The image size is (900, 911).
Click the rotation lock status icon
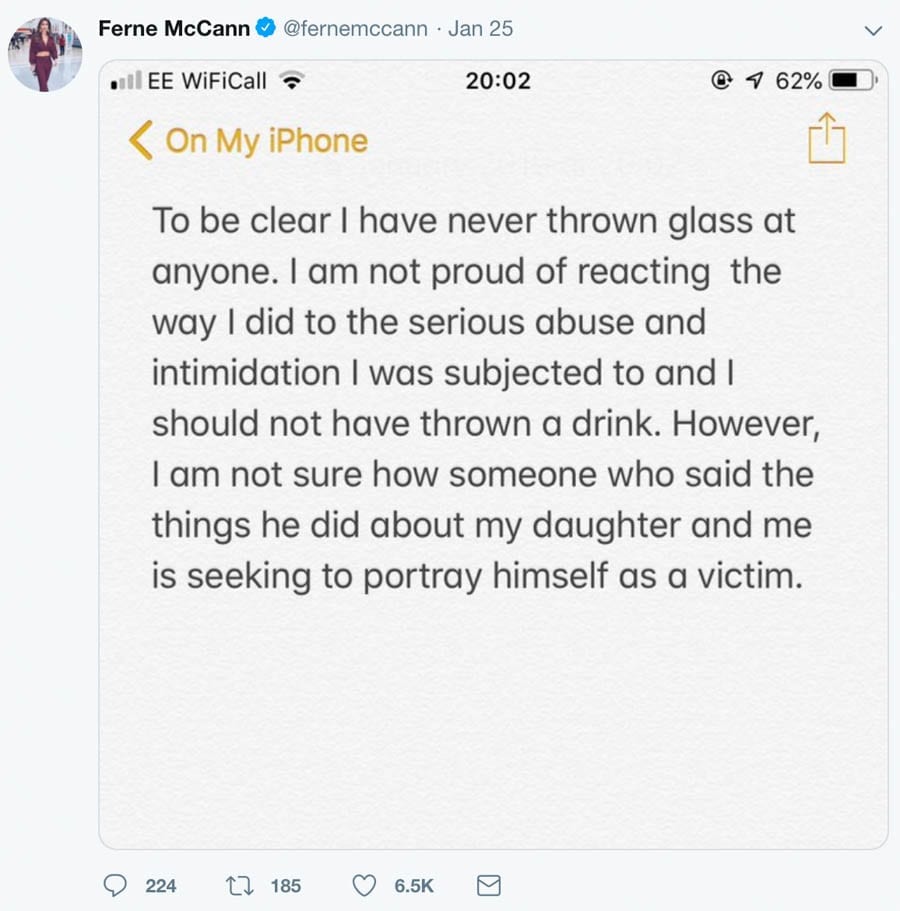coord(721,81)
